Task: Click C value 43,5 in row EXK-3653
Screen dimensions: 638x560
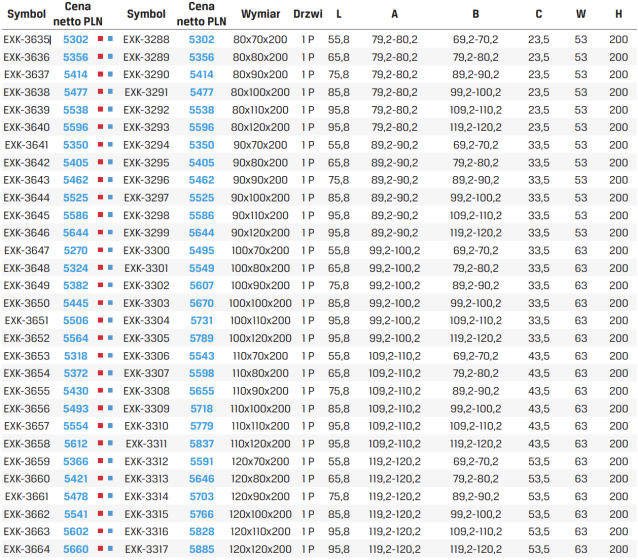Action: click(x=539, y=356)
